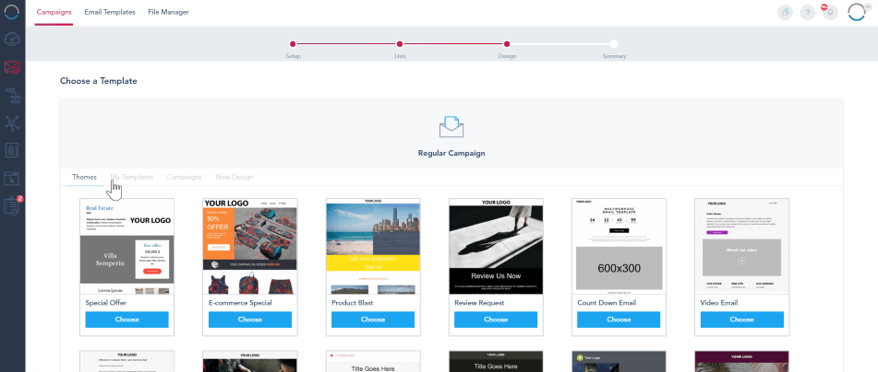Open the automation workflow sidebar icon
Image resolution: width=878 pixels, height=372 pixels.
[x=12, y=96]
